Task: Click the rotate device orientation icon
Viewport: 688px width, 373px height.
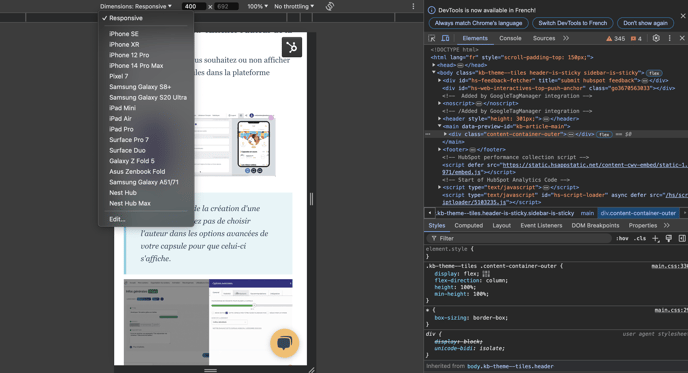Action: pos(330,6)
